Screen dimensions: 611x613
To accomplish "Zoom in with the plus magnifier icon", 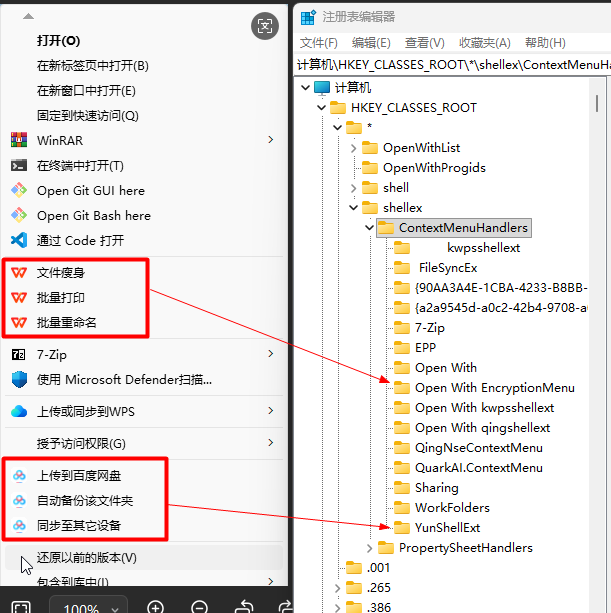I will click(x=156, y=607).
